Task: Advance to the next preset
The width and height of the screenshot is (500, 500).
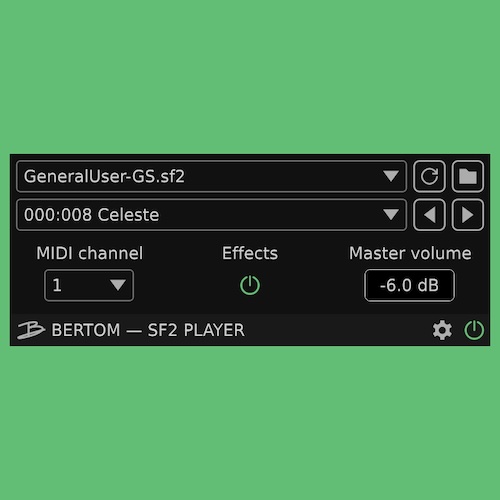Action: [x=468, y=215]
